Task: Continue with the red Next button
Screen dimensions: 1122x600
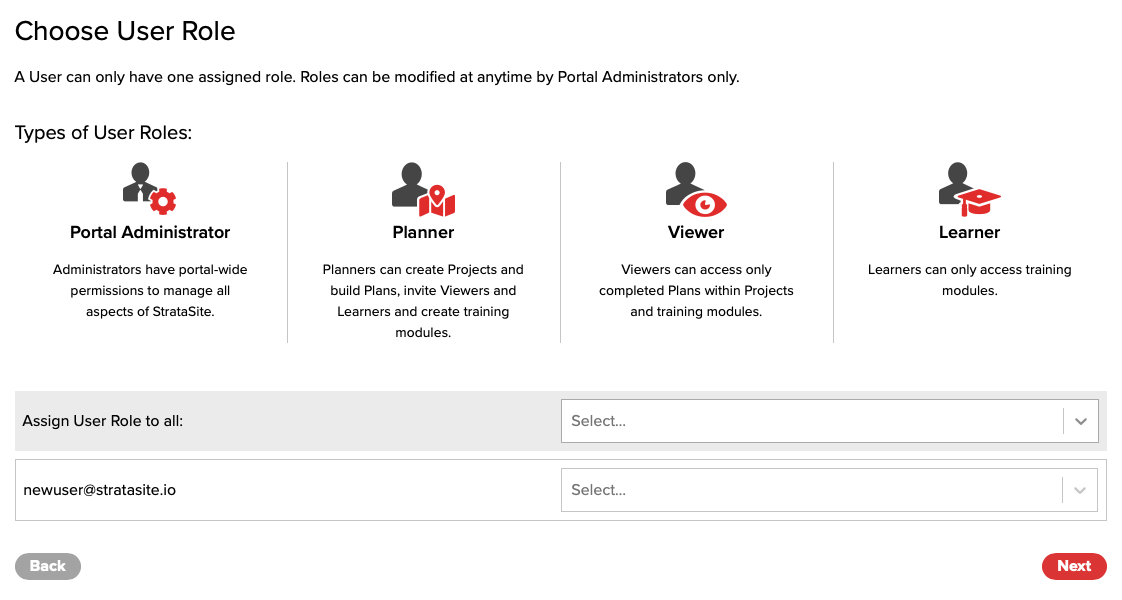Action: pos(1074,566)
